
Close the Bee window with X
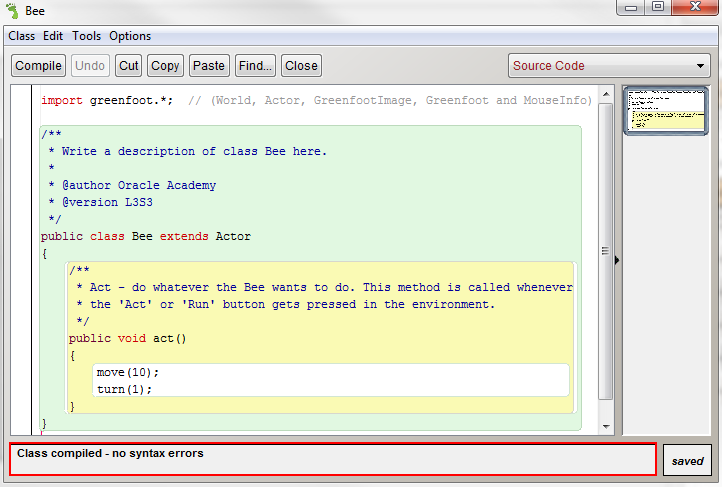click(695, 7)
